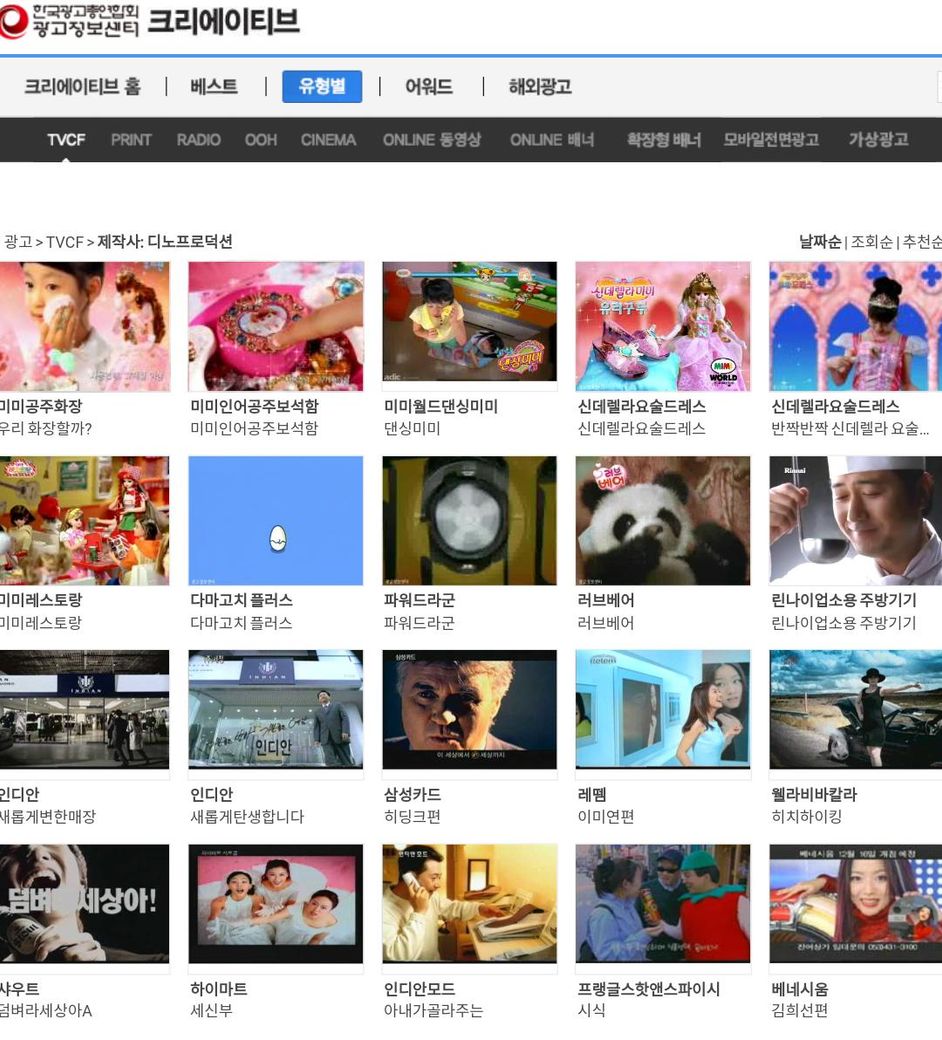Open the ONLINE 동영상 tab
942x1040 pixels.
(432, 140)
